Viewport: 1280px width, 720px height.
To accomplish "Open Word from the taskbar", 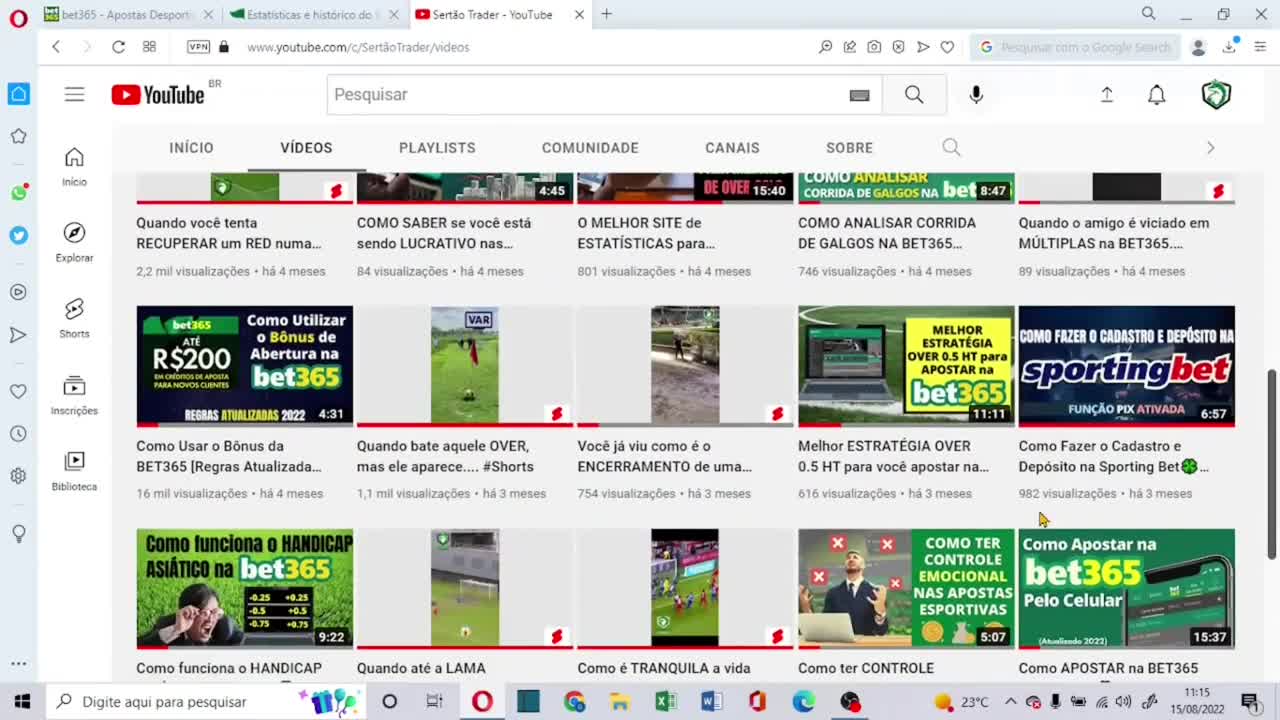I will 712,702.
